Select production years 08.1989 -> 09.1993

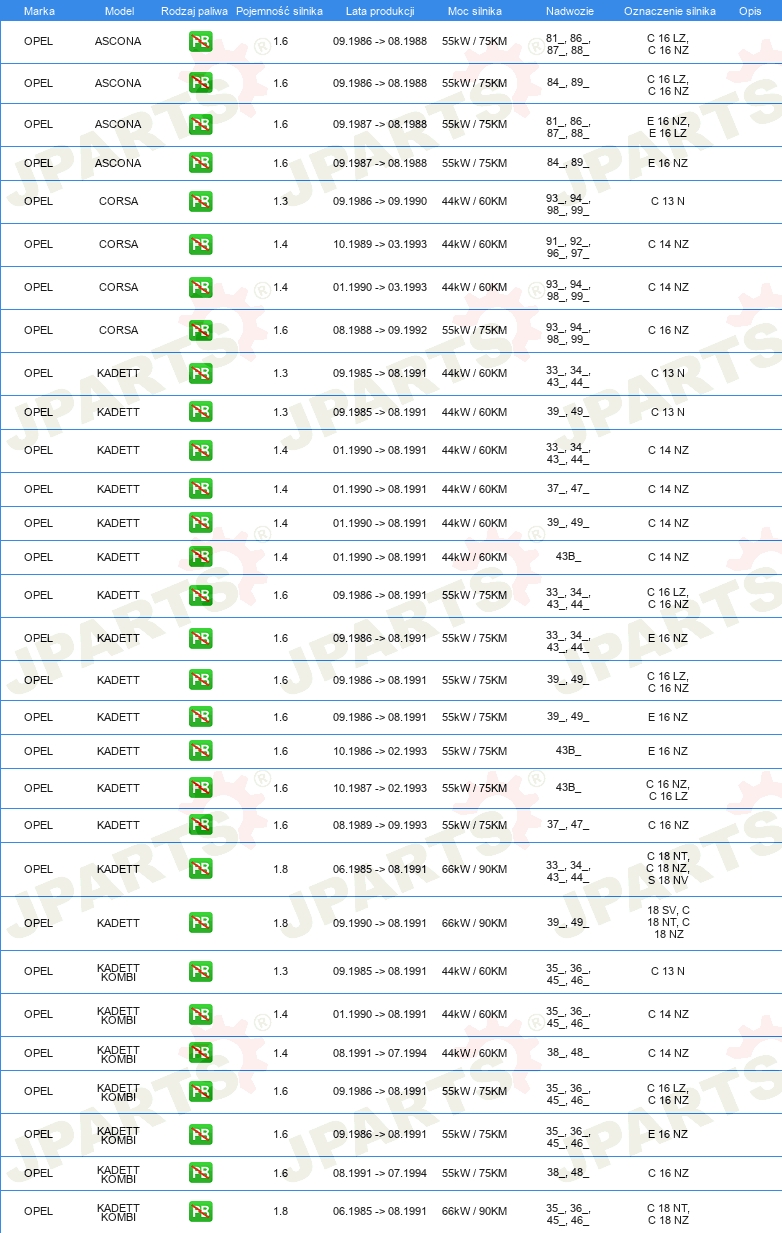coord(380,825)
